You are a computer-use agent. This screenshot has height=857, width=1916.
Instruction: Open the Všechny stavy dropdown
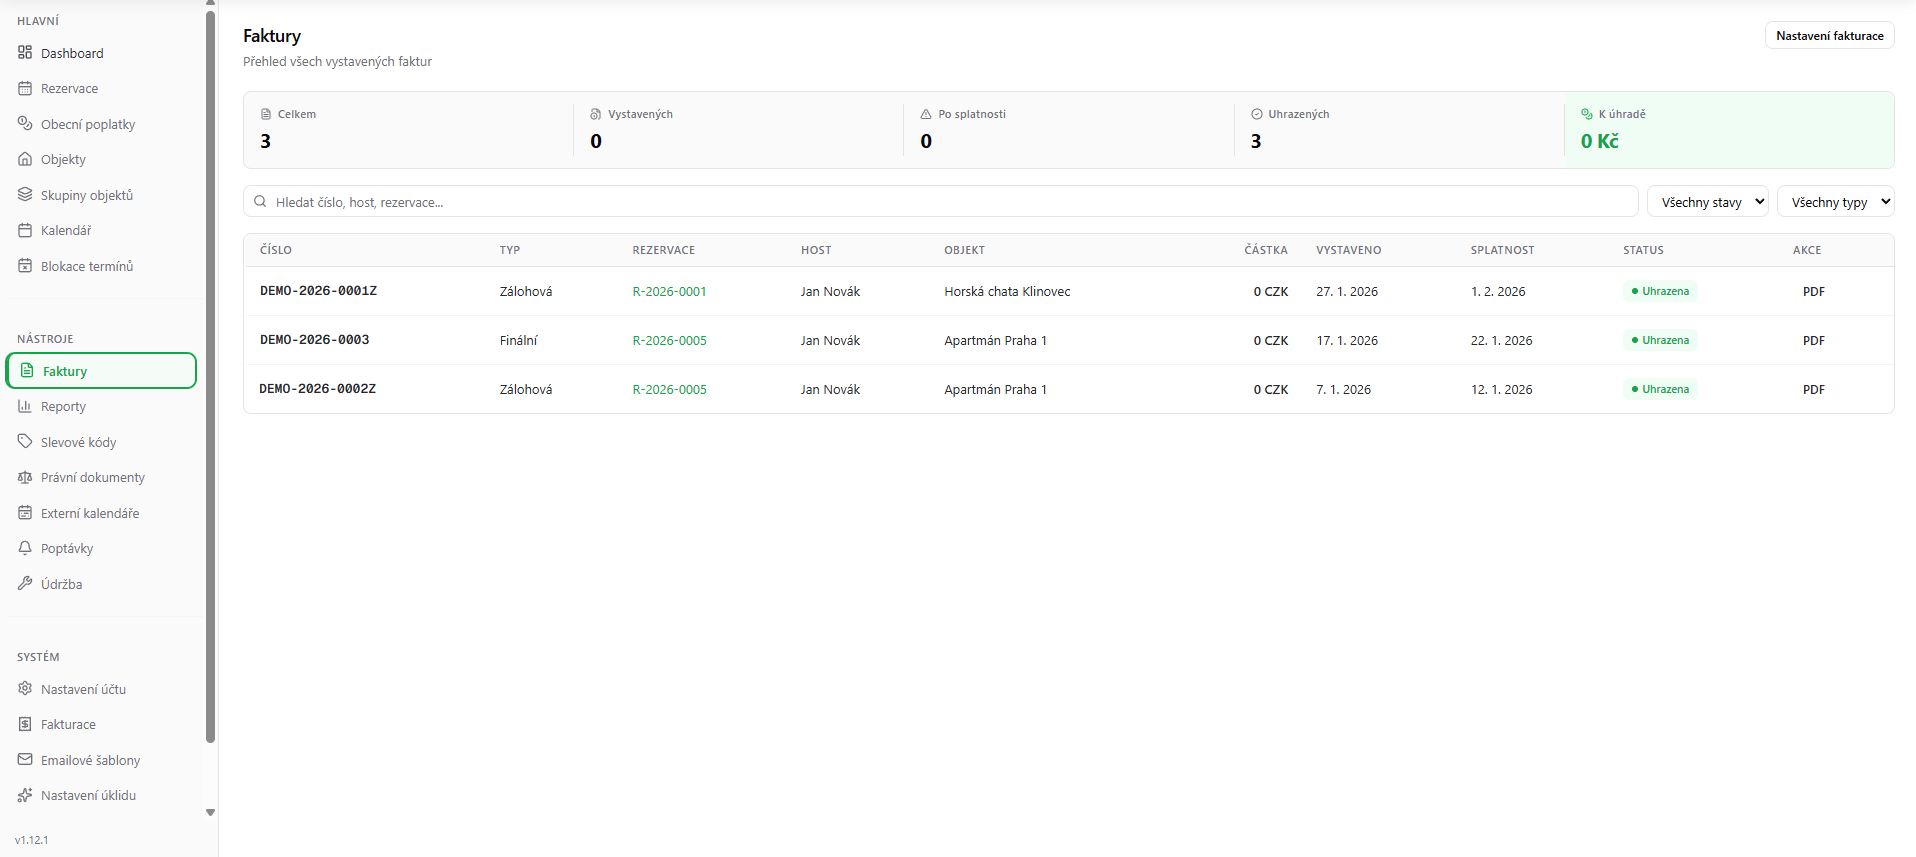pyautogui.click(x=1708, y=202)
